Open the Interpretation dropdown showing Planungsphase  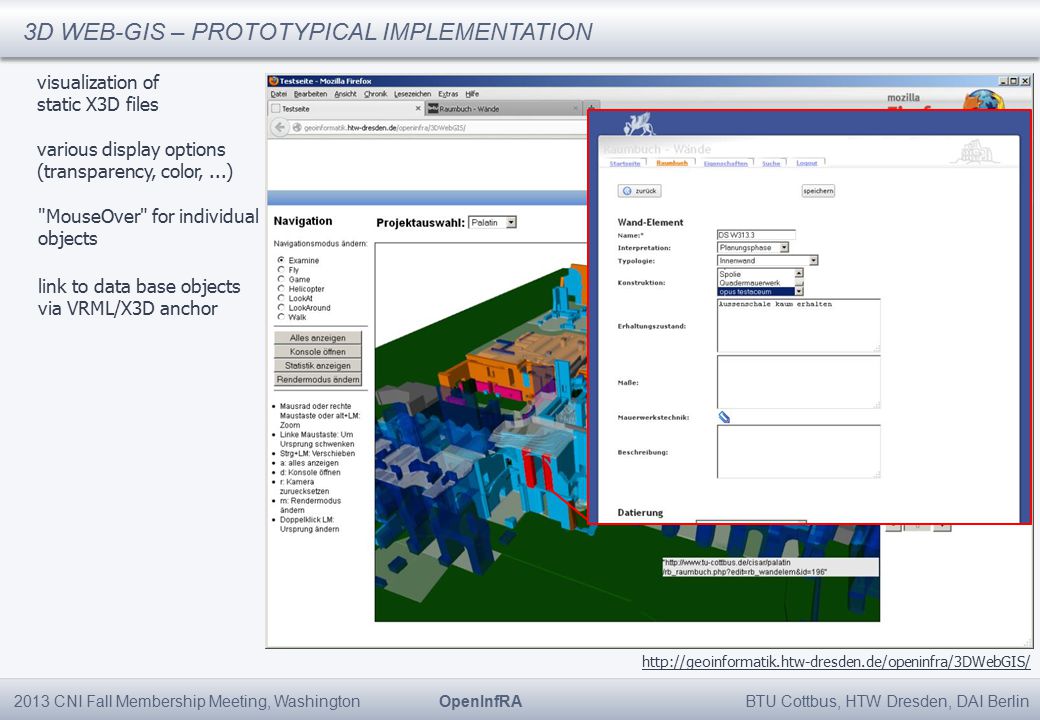753,247
